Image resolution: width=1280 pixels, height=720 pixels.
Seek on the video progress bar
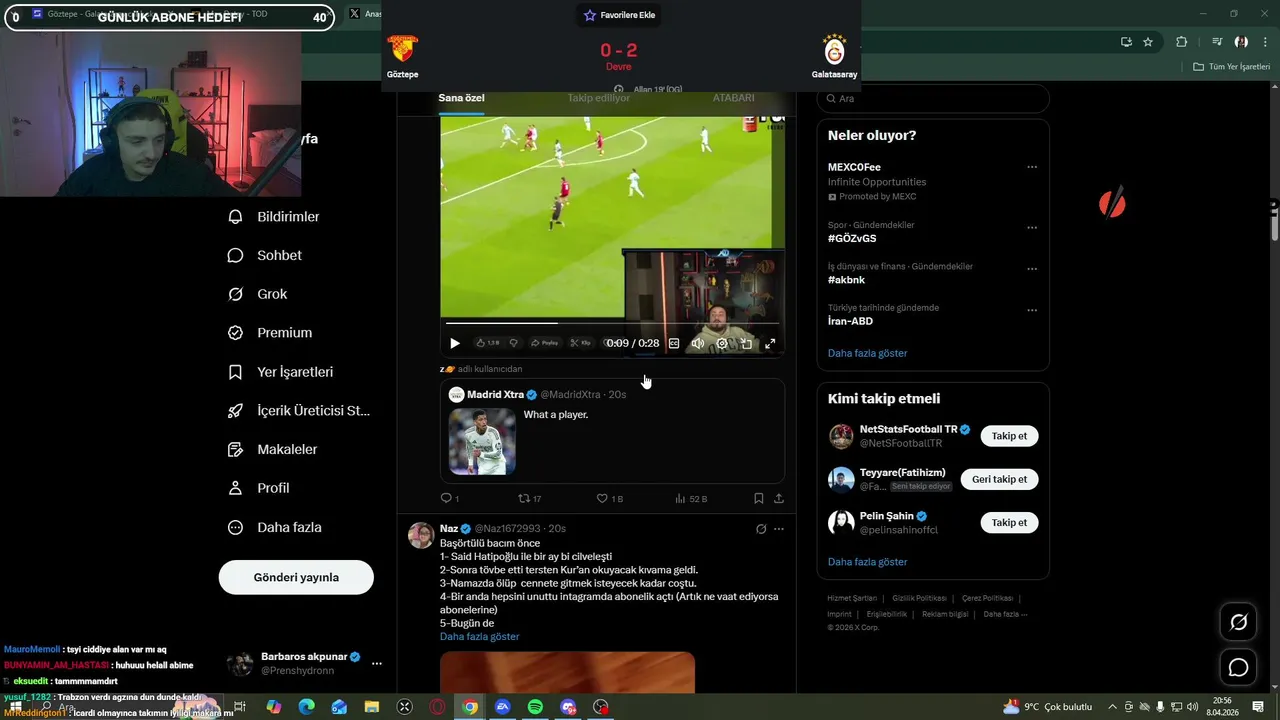pos(612,323)
